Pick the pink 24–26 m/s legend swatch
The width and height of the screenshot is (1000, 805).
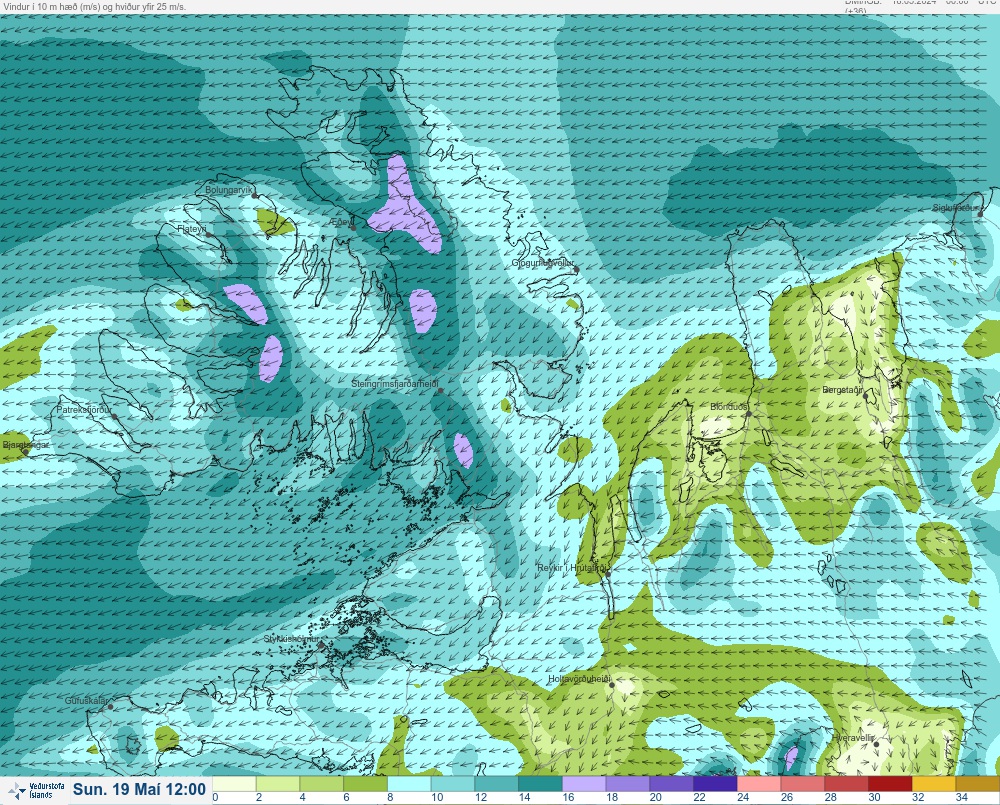pos(759,783)
